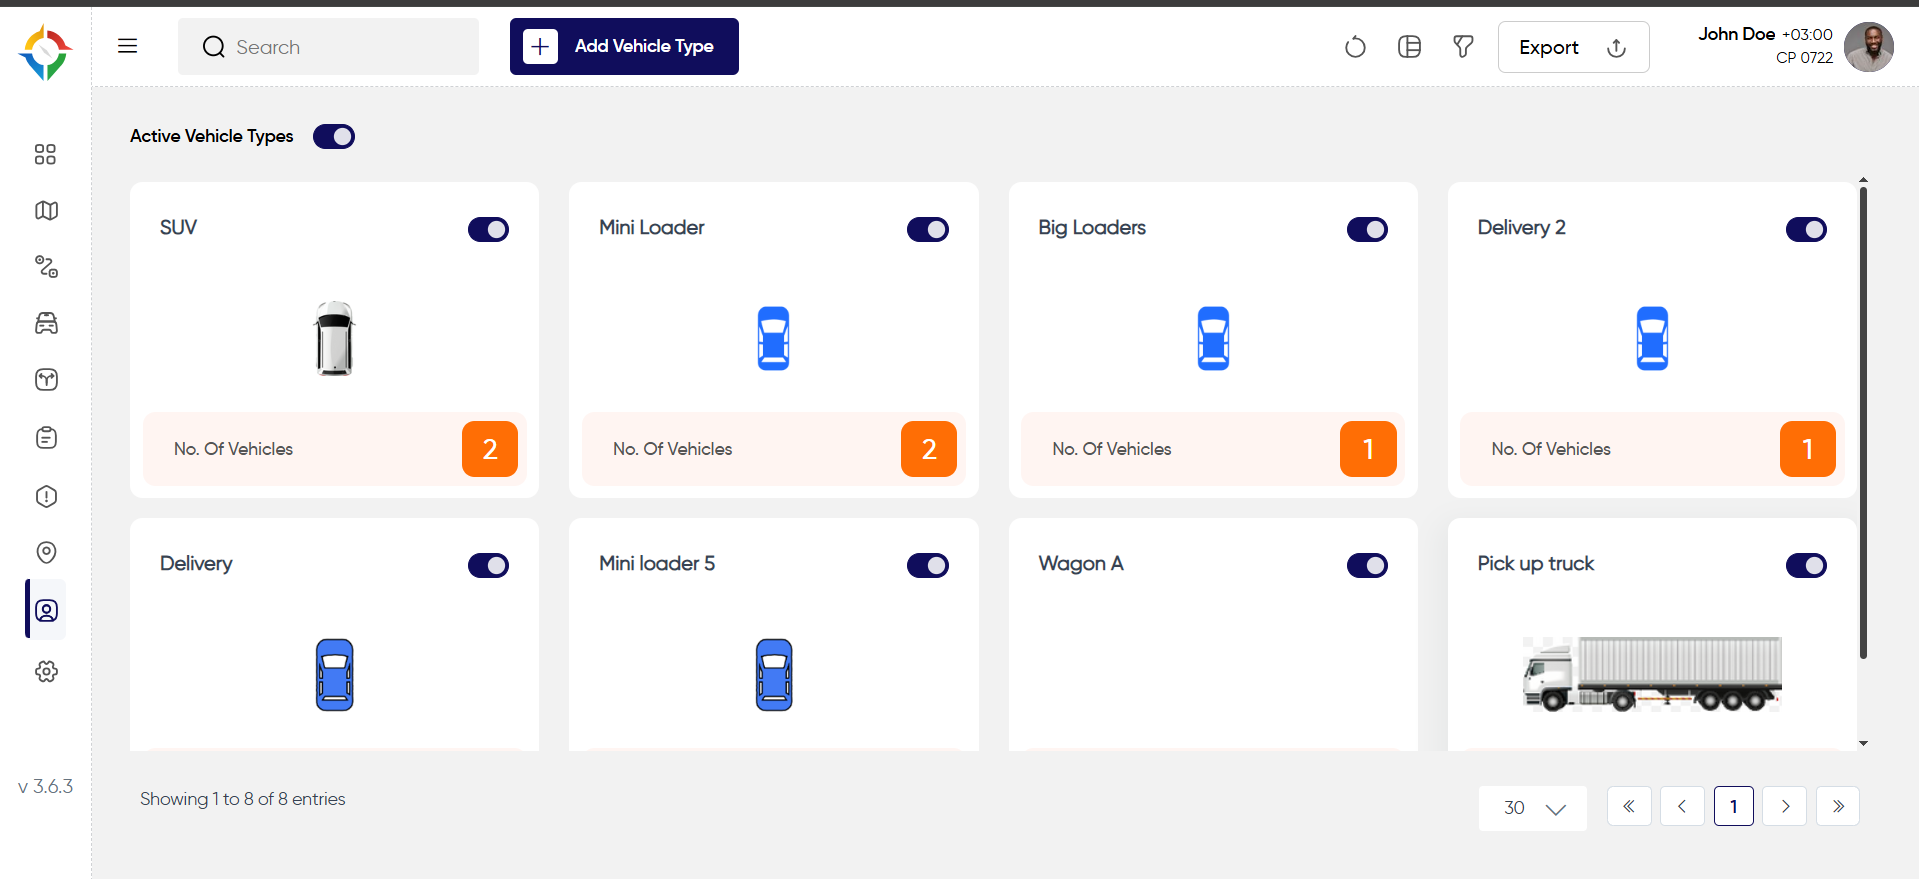Toggle the Delivery 2 switch
The width and height of the screenshot is (1919, 879).
point(1806,229)
